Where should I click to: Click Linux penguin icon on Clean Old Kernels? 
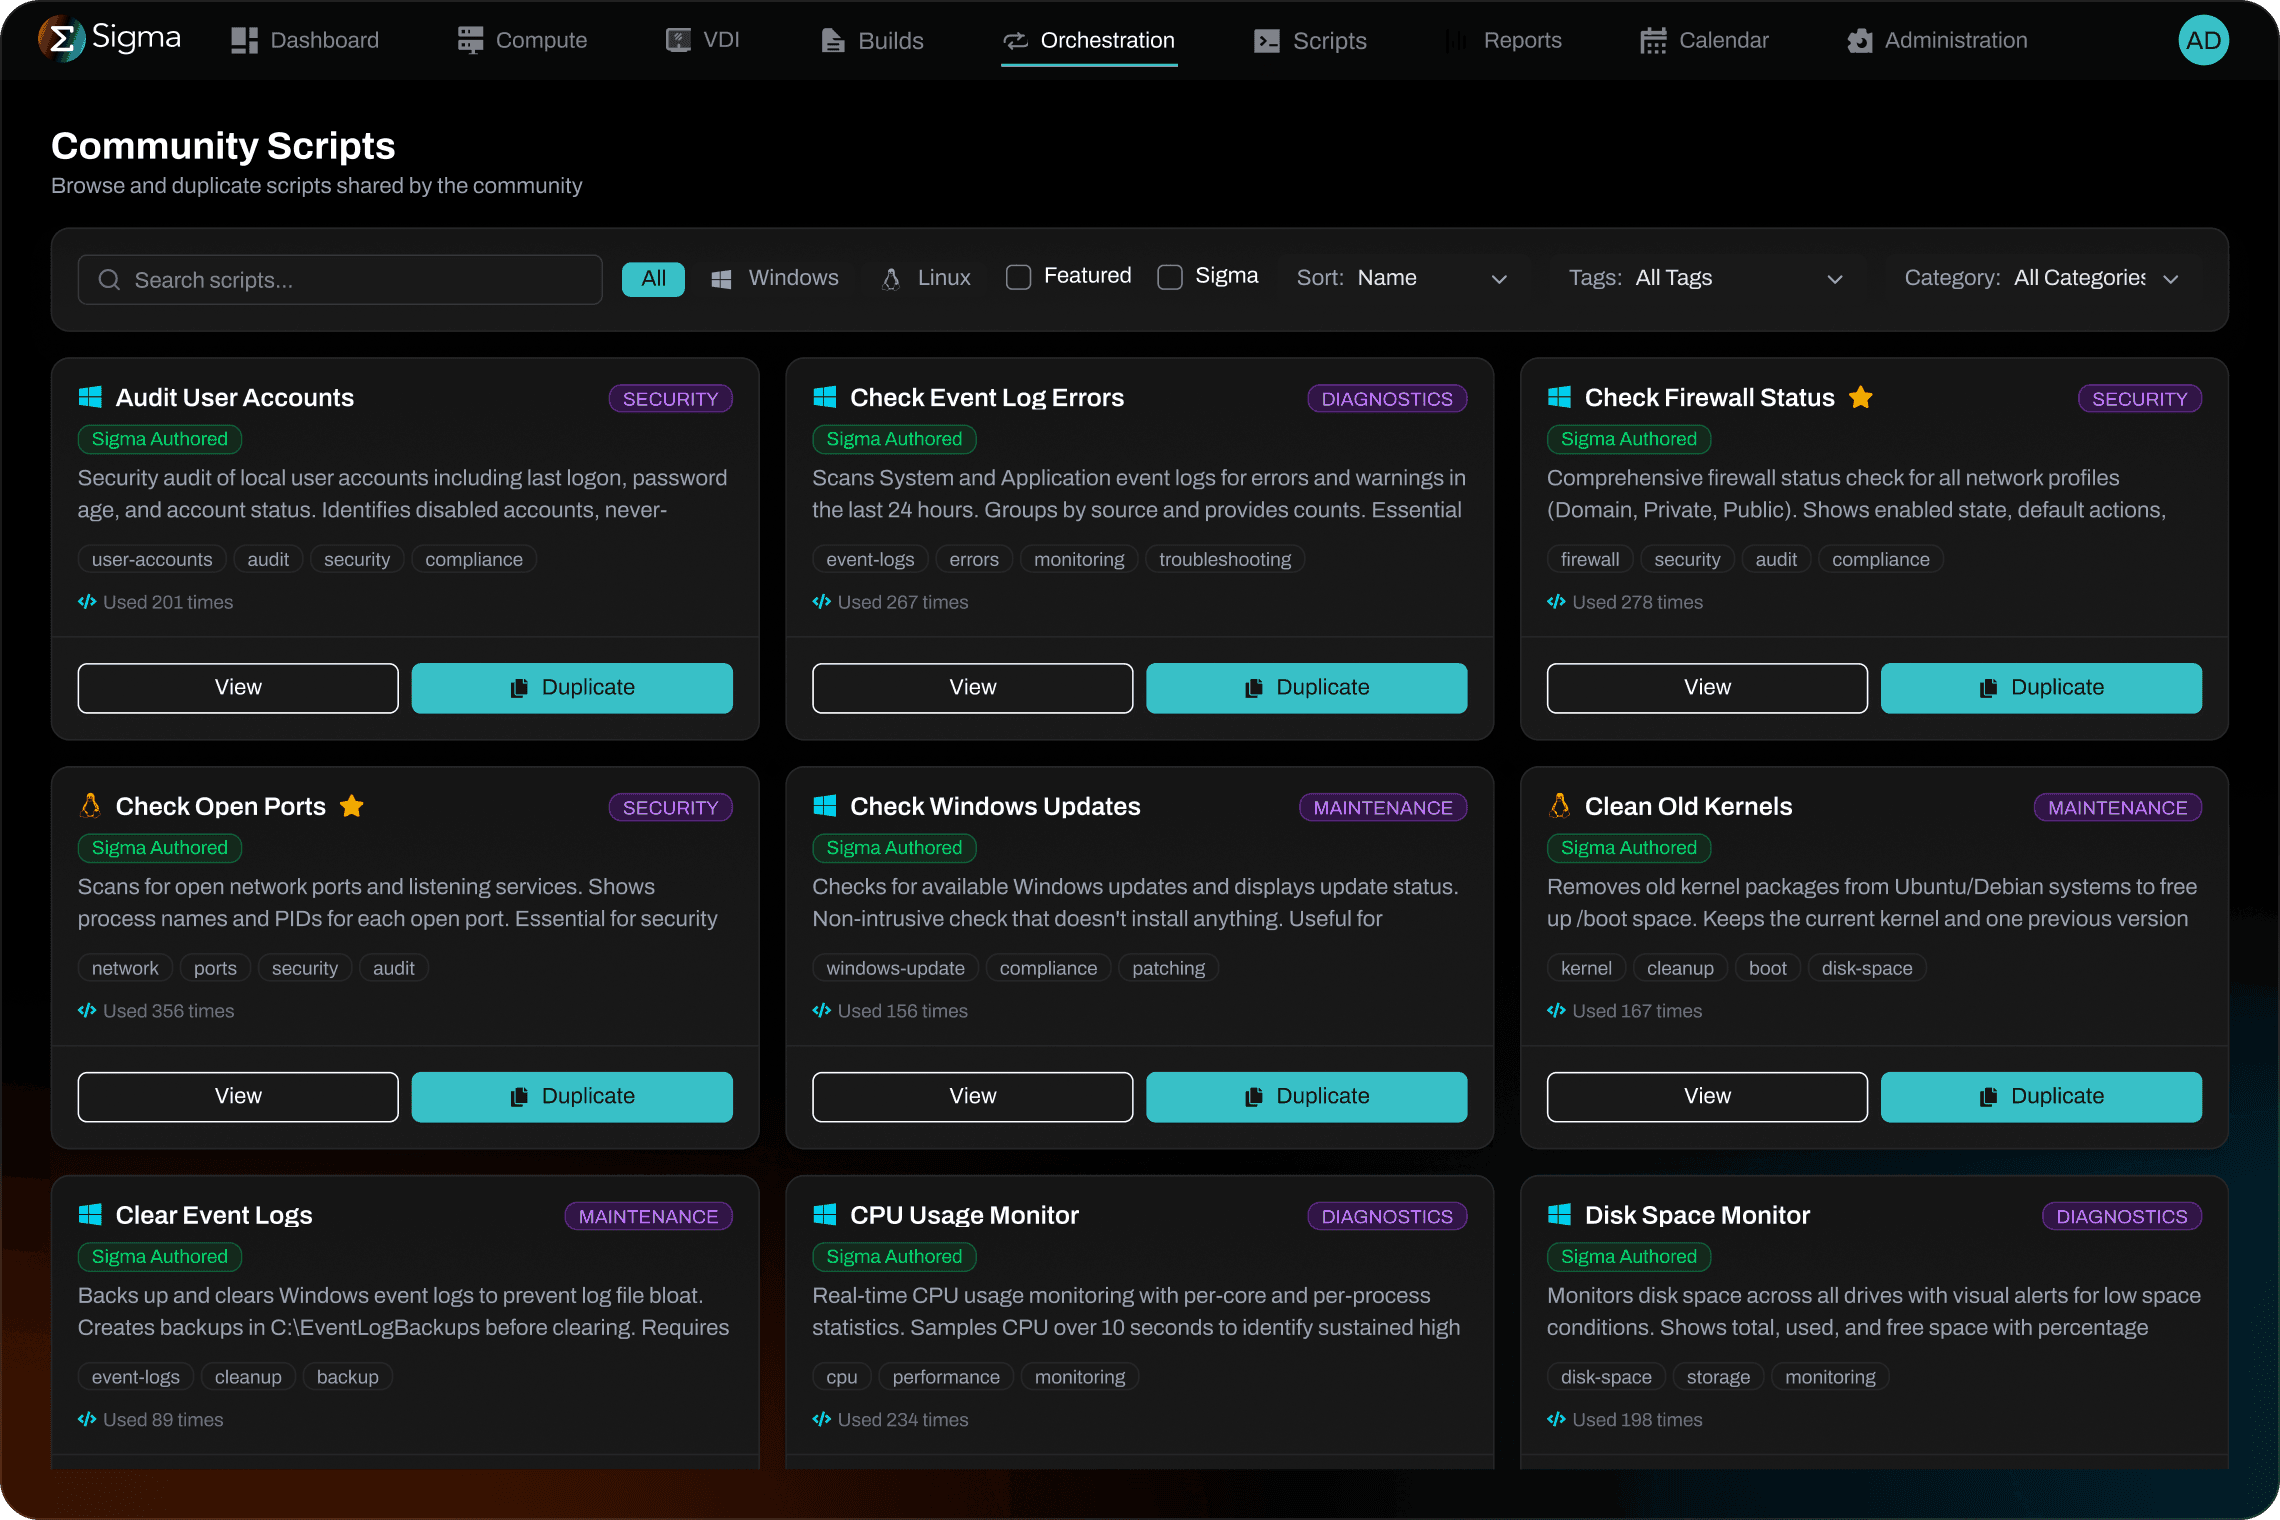pyautogui.click(x=1559, y=806)
